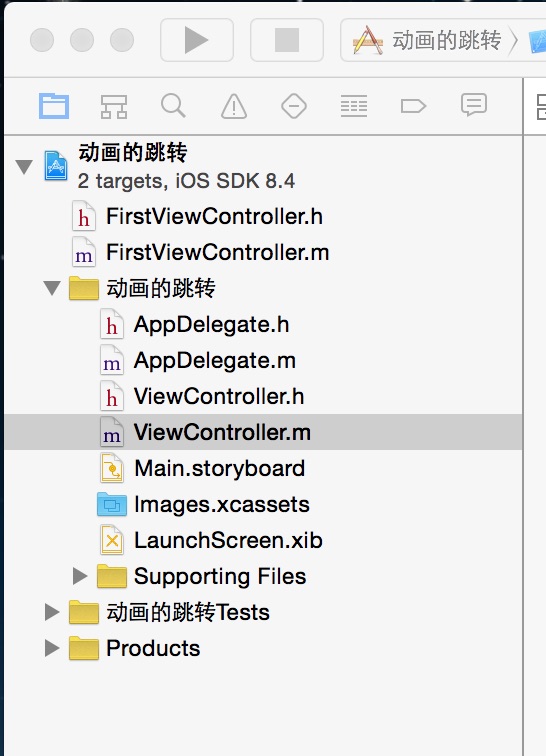Click the Run play button
Viewport: 546px width, 756px height.
click(x=197, y=40)
